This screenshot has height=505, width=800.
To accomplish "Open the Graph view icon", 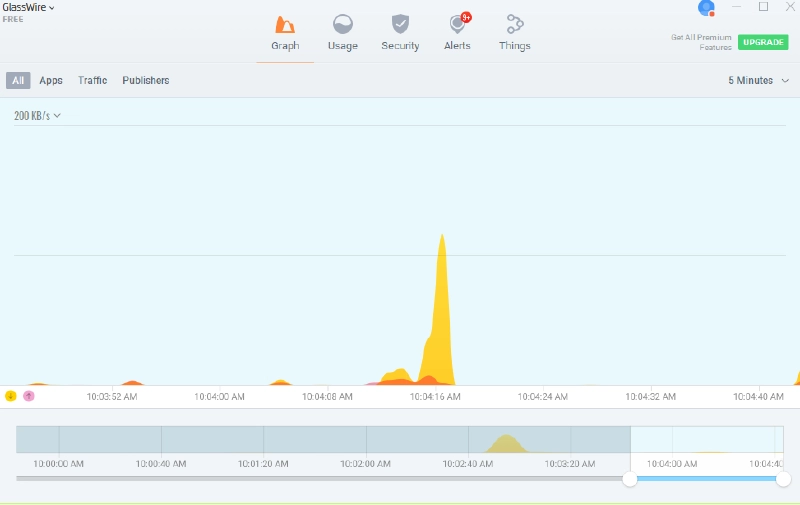I will [x=285, y=25].
